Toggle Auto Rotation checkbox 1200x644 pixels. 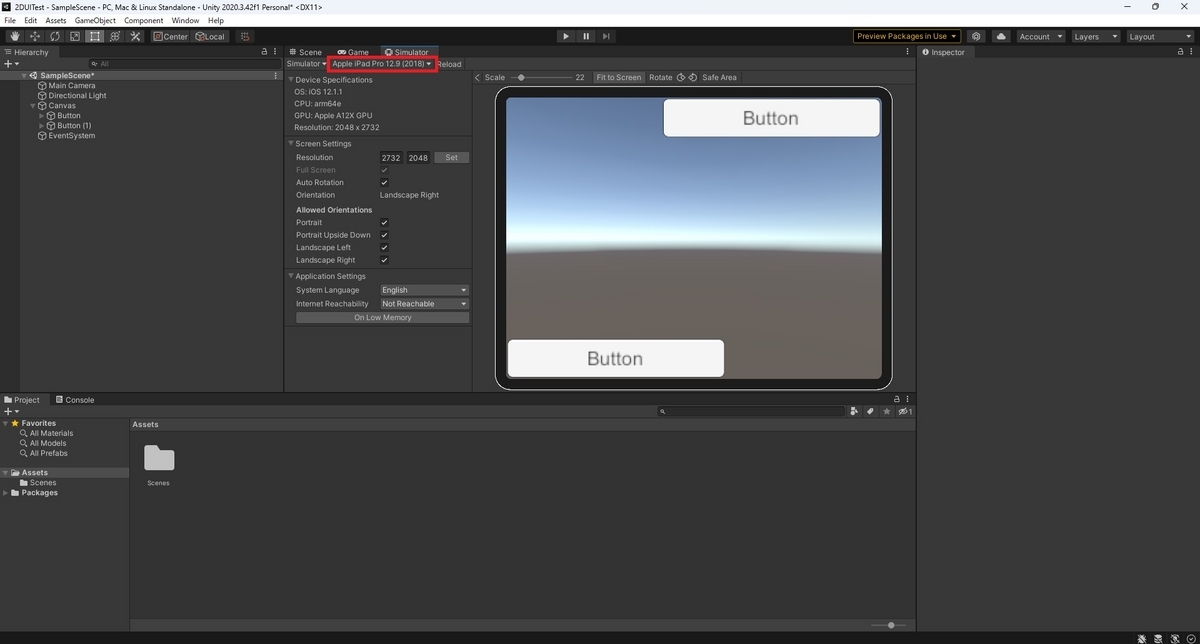384,182
